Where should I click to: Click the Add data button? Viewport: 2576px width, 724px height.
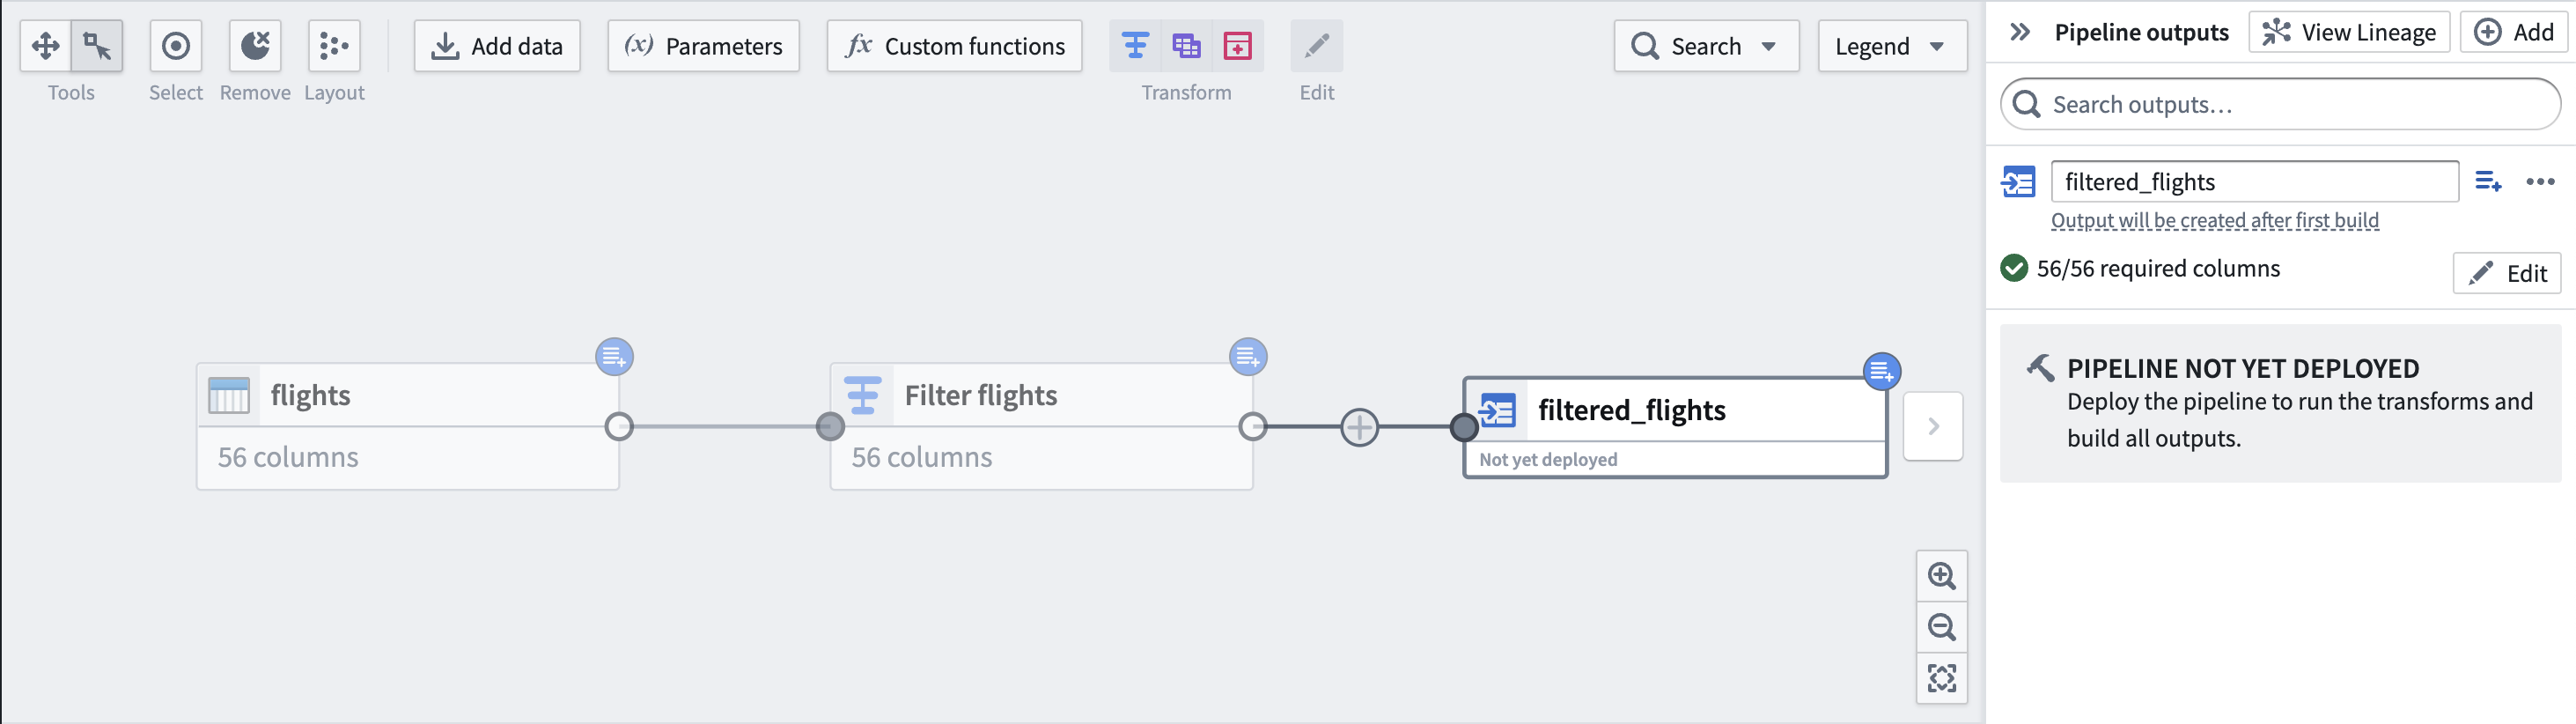pyautogui.click(x=497, y=46)
